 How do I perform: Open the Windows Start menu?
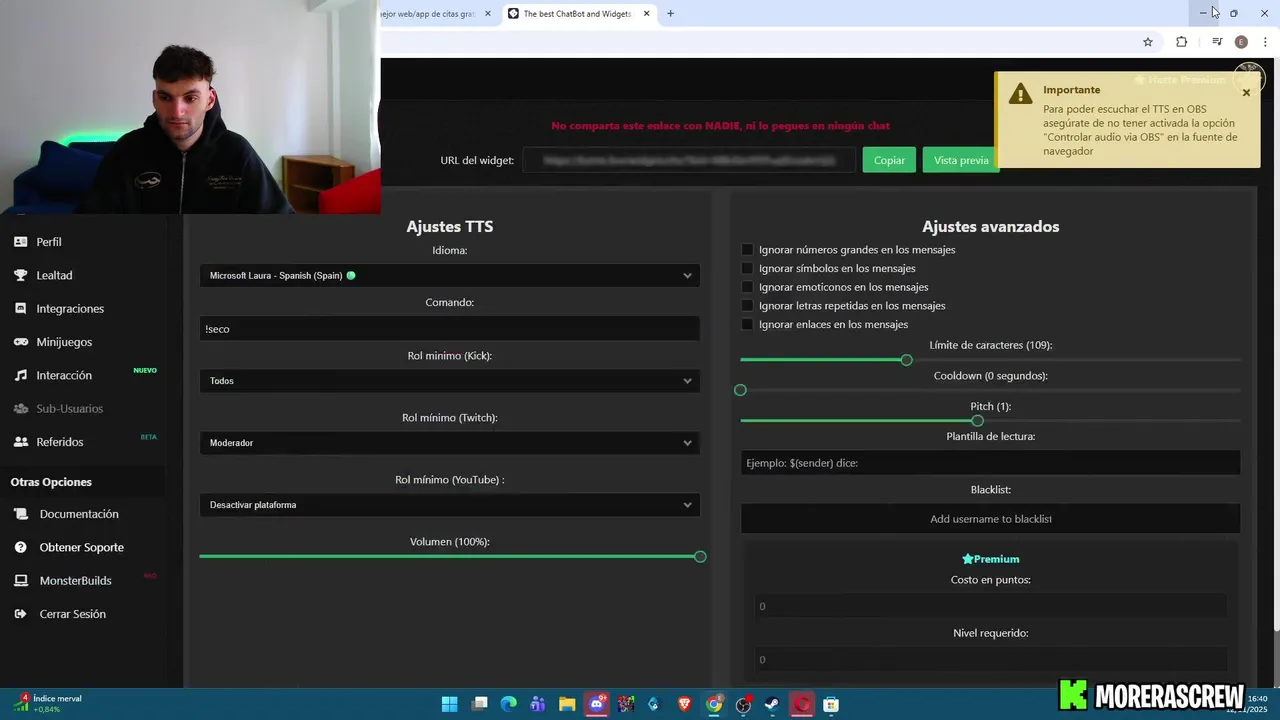[449, 704]
